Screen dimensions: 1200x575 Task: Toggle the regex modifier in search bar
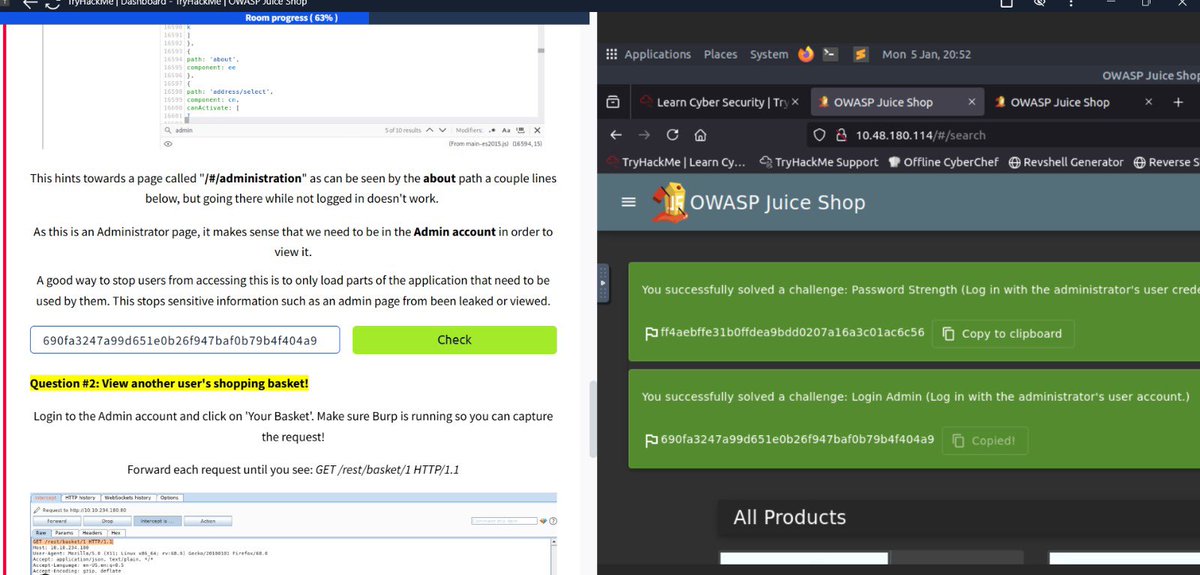[491, 130]
